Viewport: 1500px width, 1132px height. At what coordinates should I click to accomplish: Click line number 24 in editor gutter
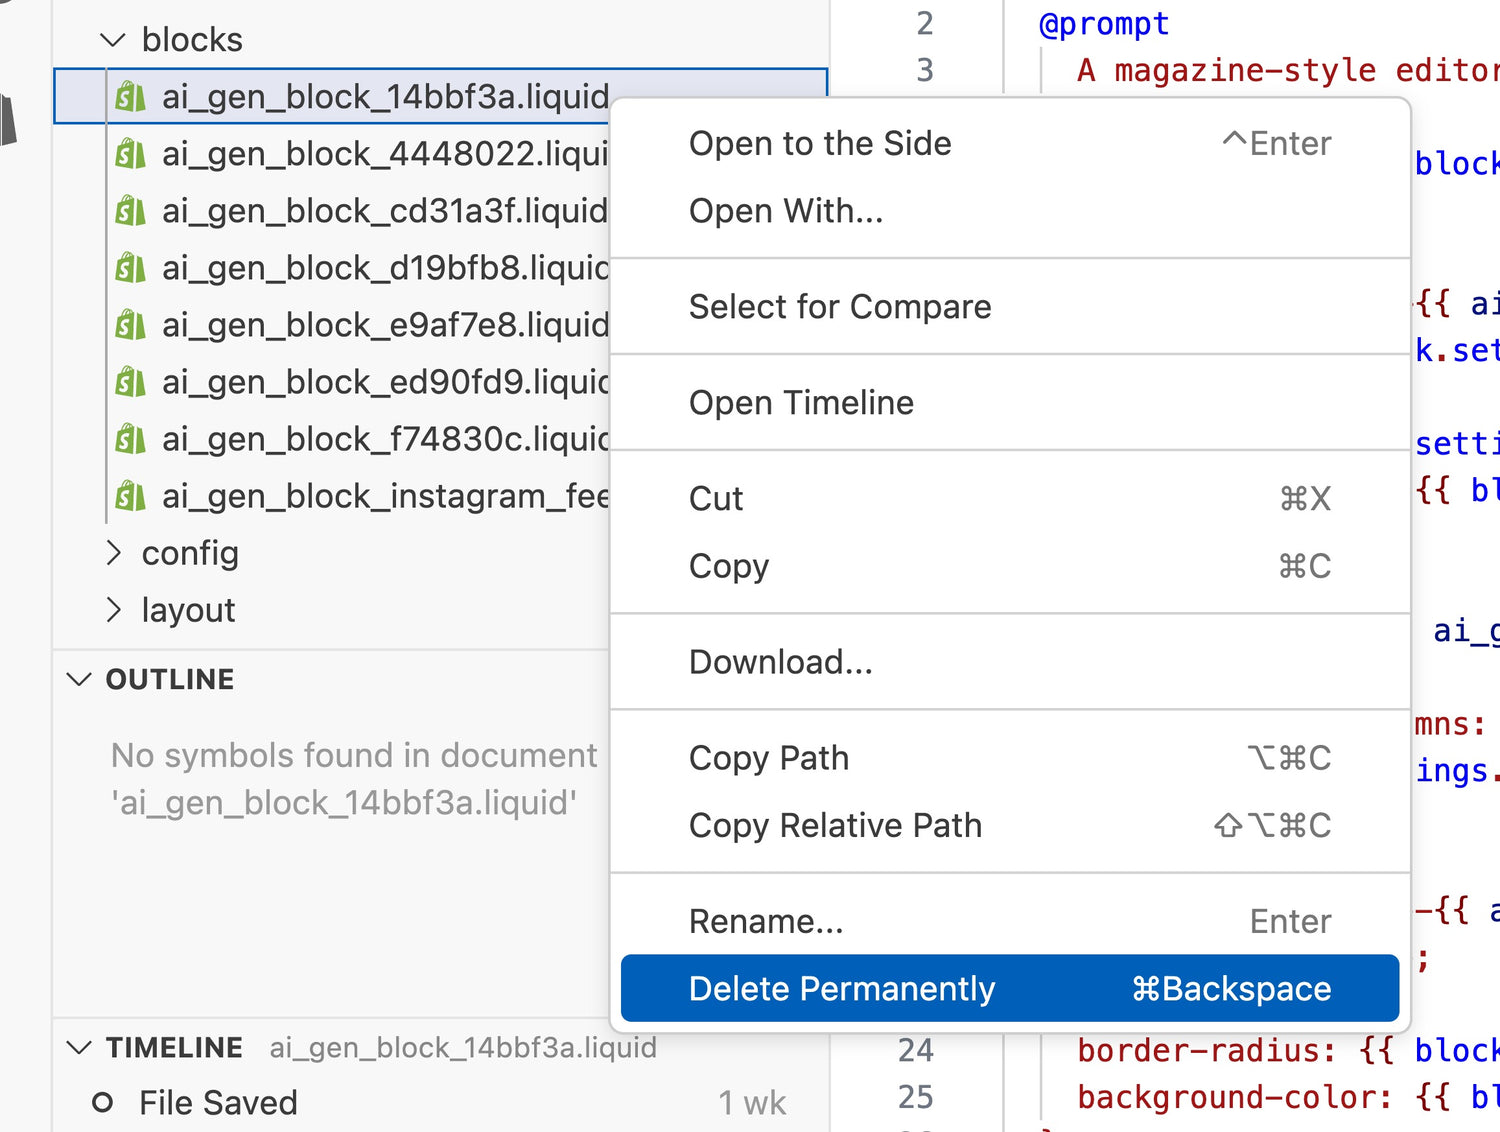pos(915,1050)
